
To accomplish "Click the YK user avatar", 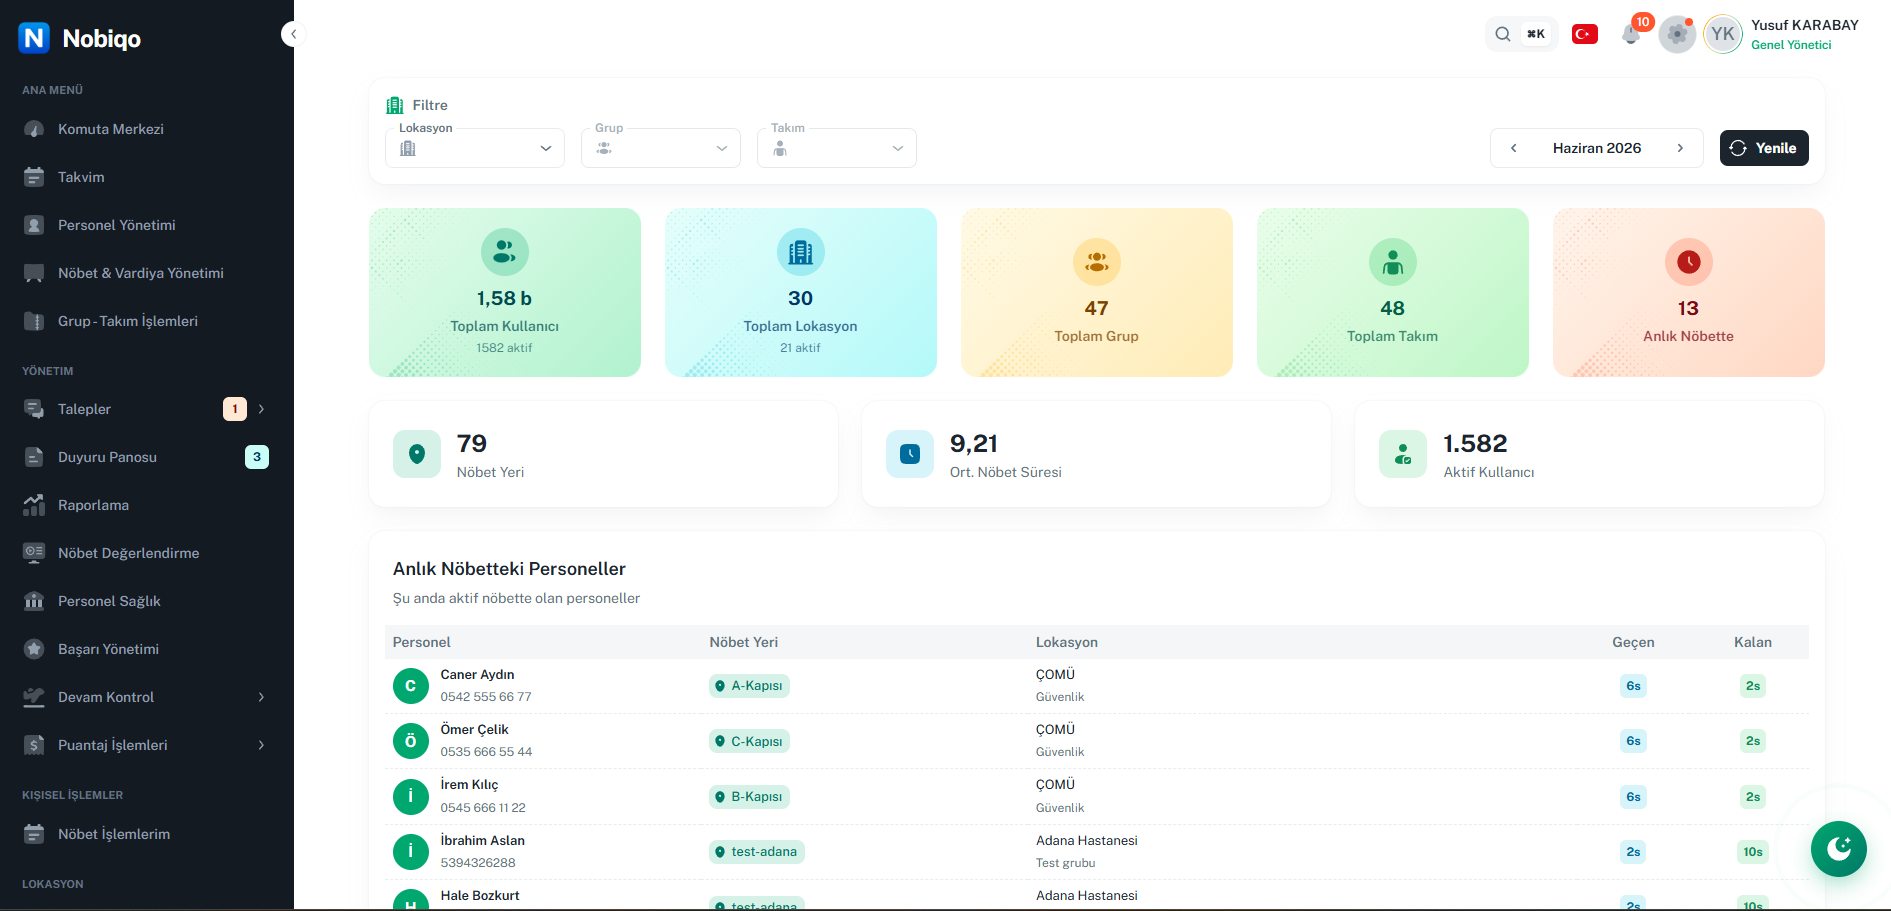I will point(1723,34).
